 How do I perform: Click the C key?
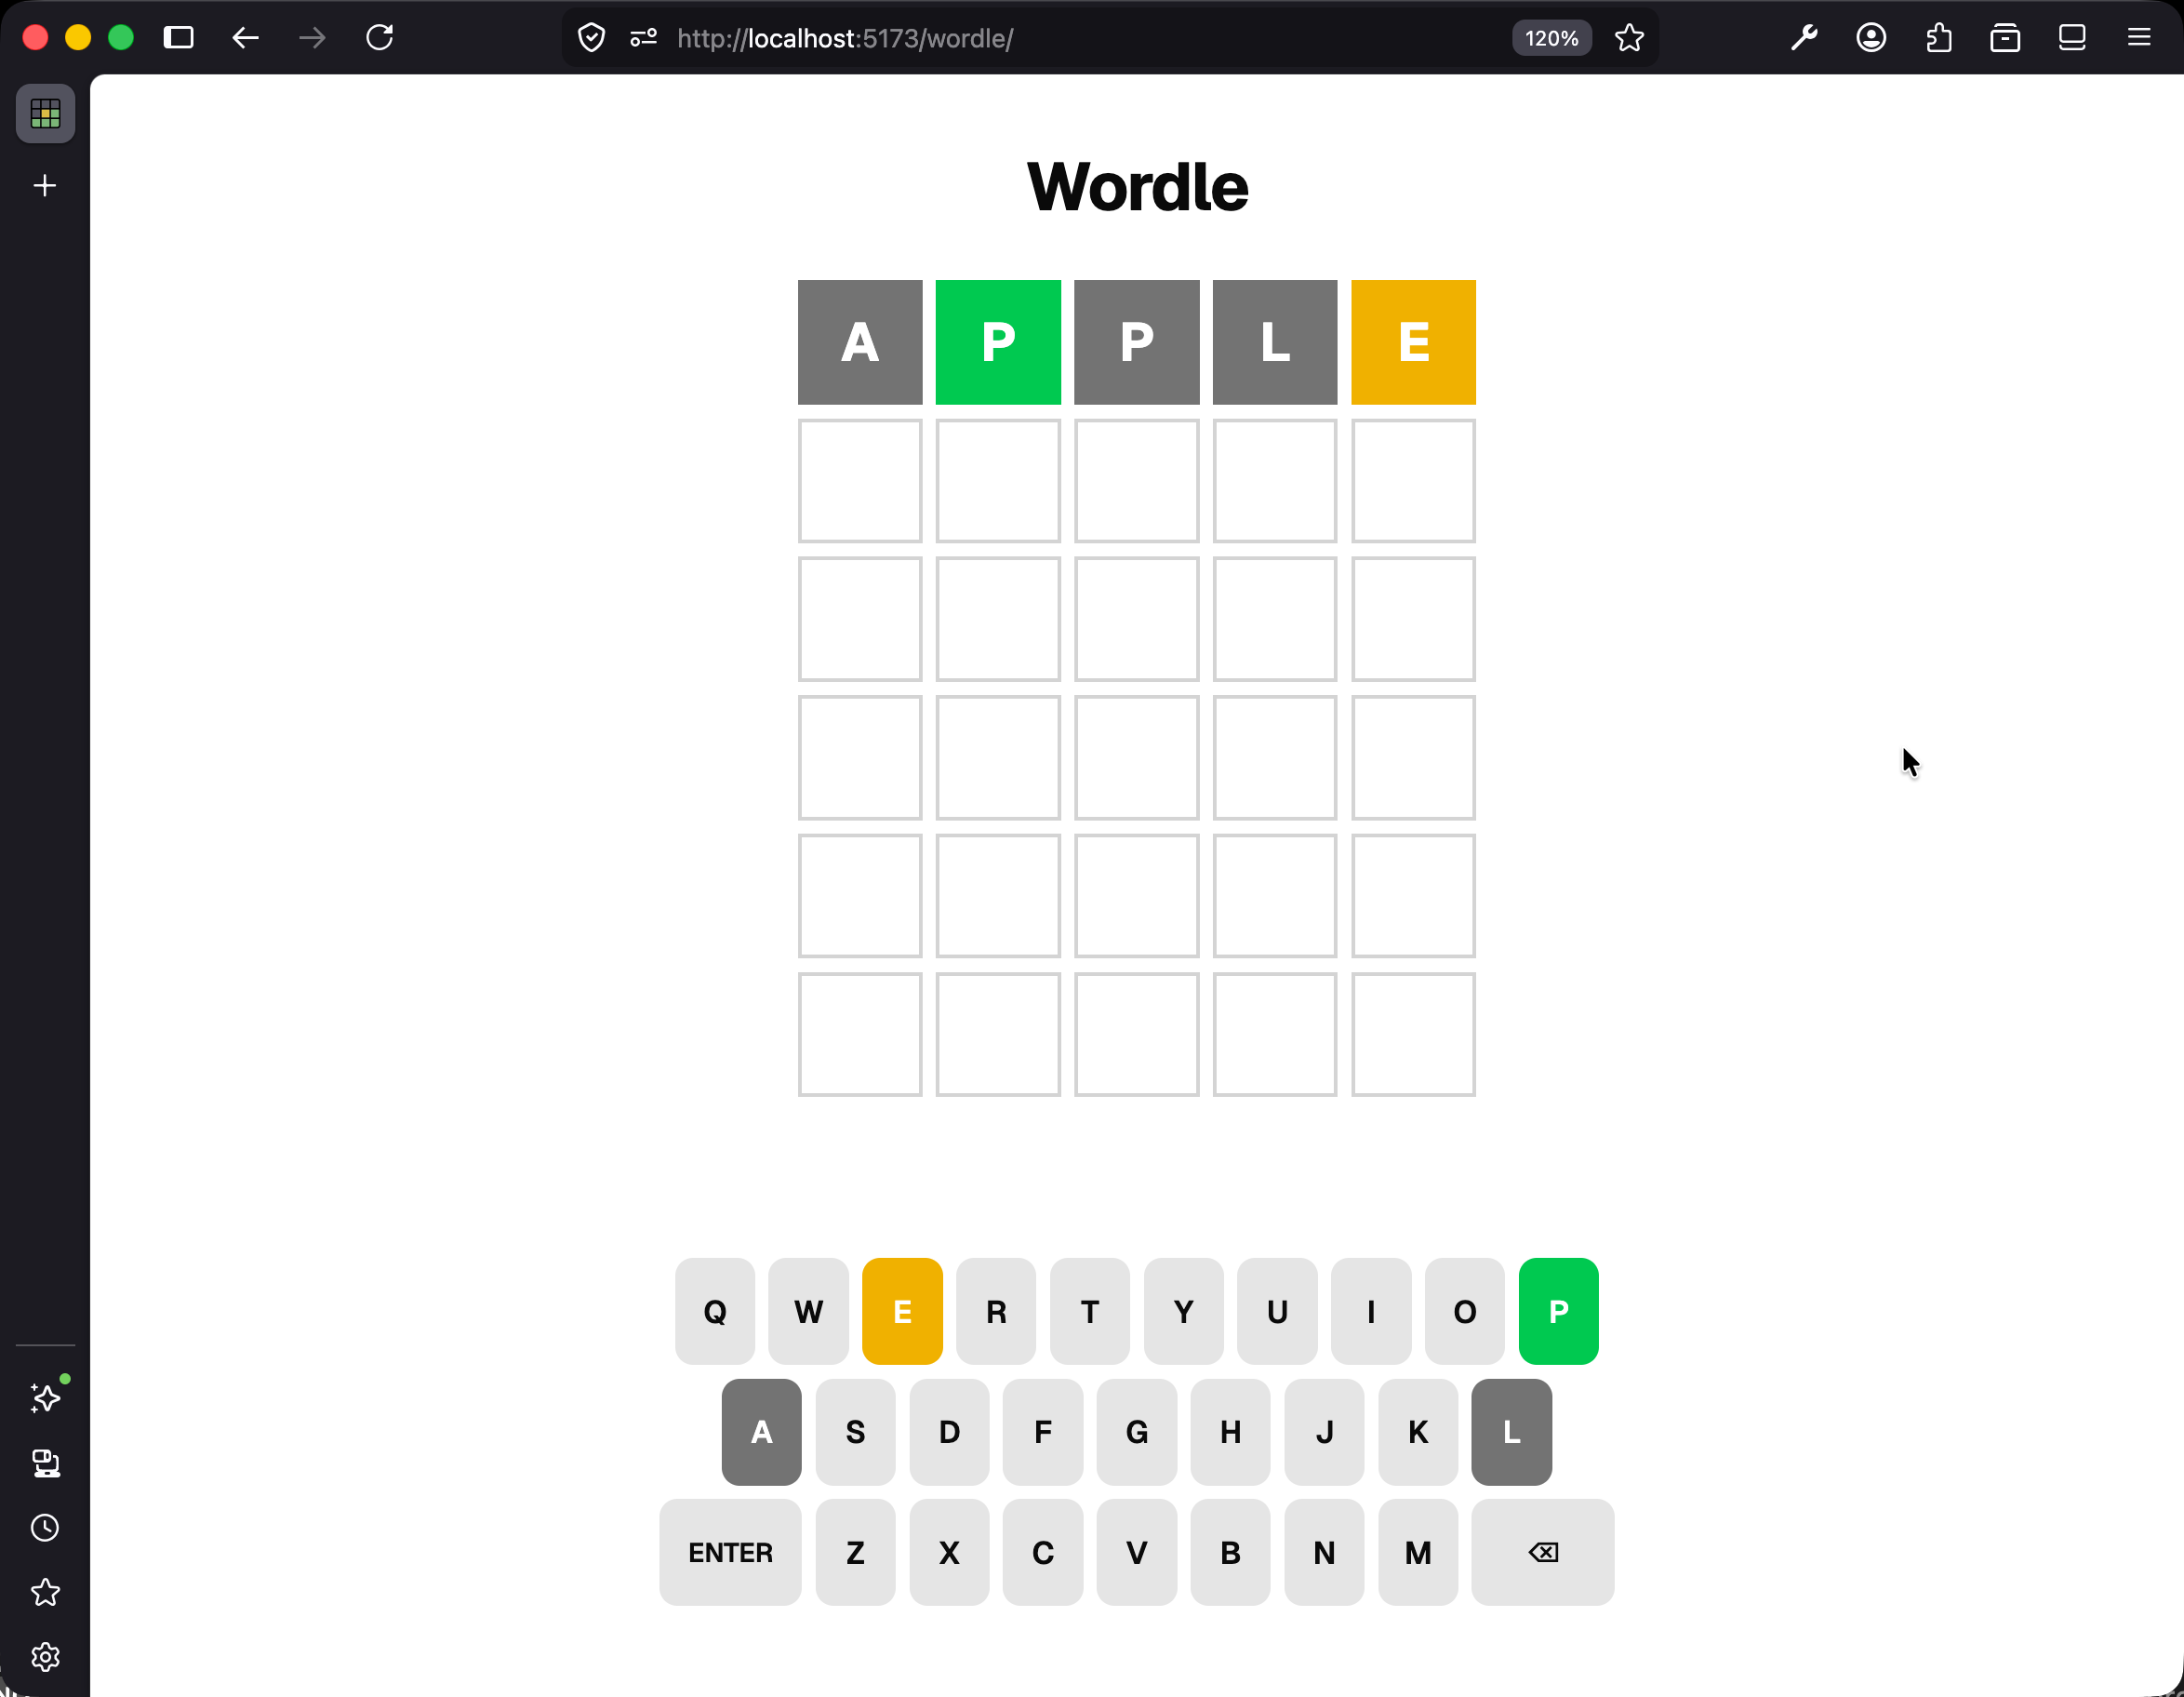click(1043, 1552)
